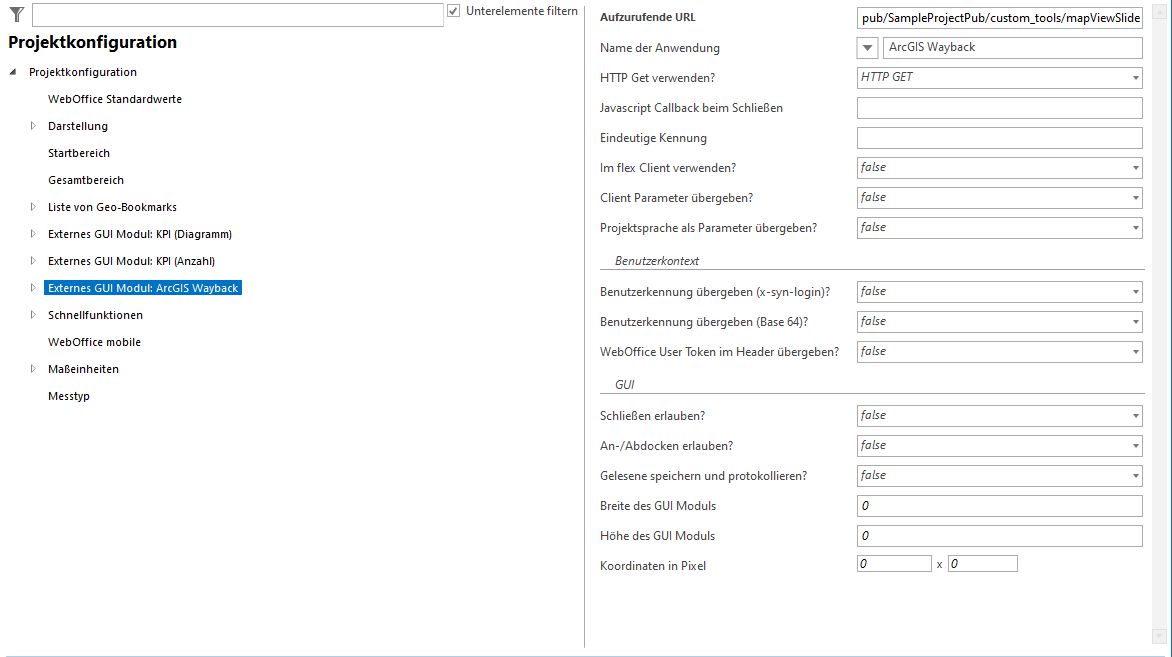
Task: Open the HTTP Get verwenden dropdown
Action: tap(1135, 77)
